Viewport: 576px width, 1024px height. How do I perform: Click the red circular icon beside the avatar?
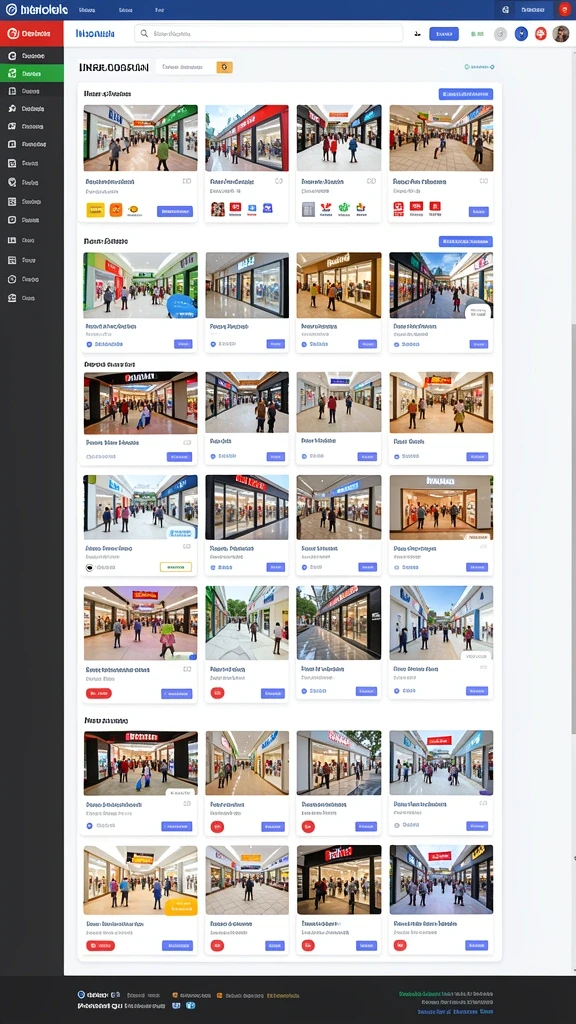pyautogui.click(x=541, y=34)
